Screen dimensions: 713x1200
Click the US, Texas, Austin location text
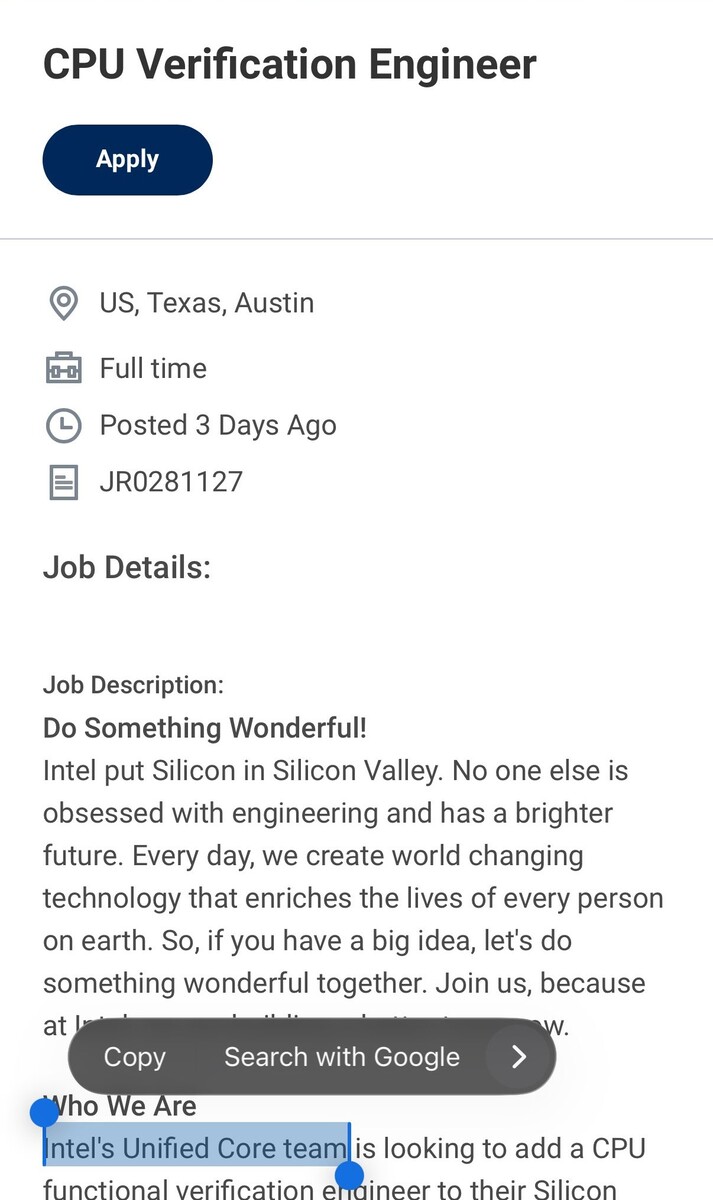pos(207,303)
